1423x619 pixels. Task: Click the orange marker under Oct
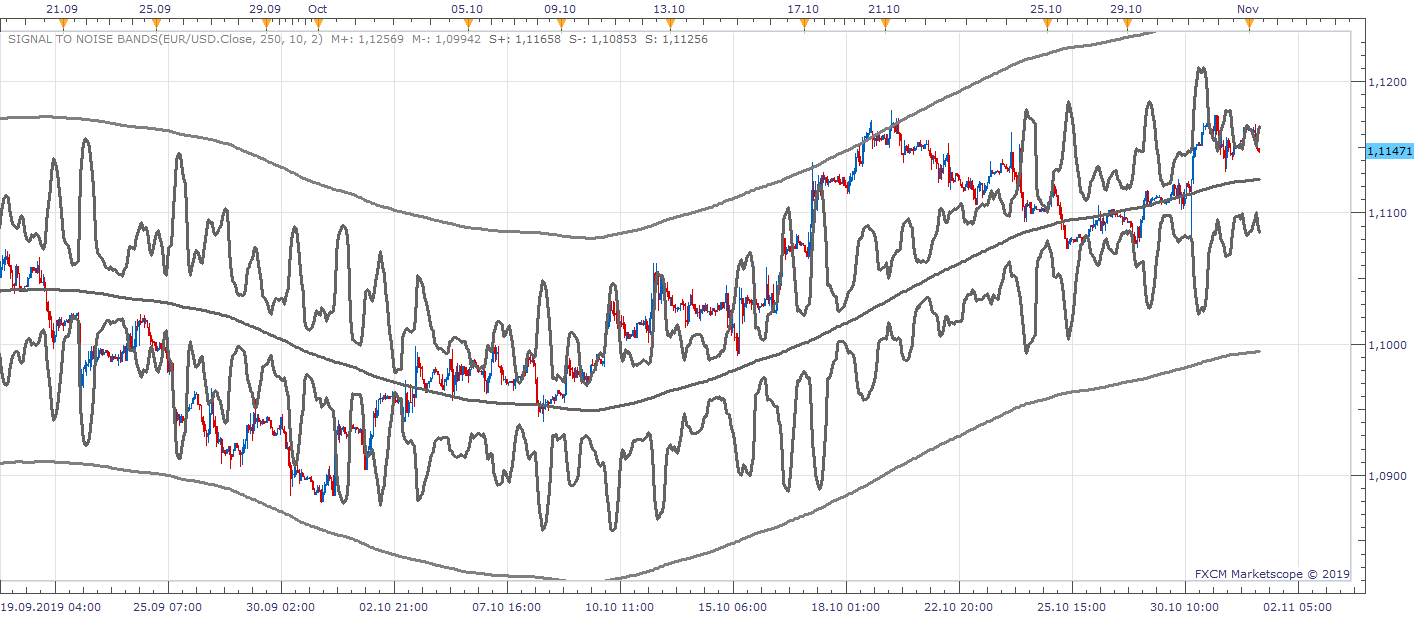(318, 23)
